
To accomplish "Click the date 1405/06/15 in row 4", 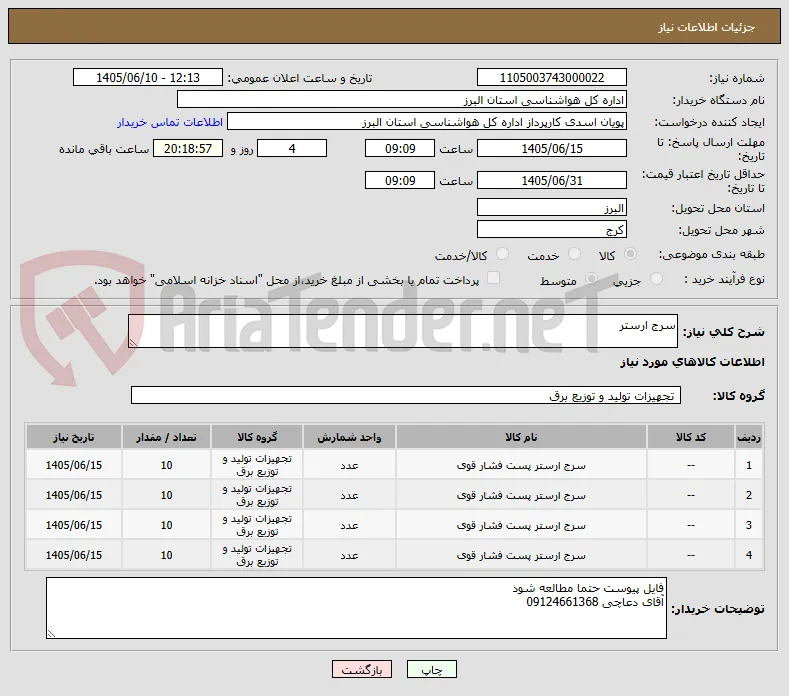I will coord(74,555).
